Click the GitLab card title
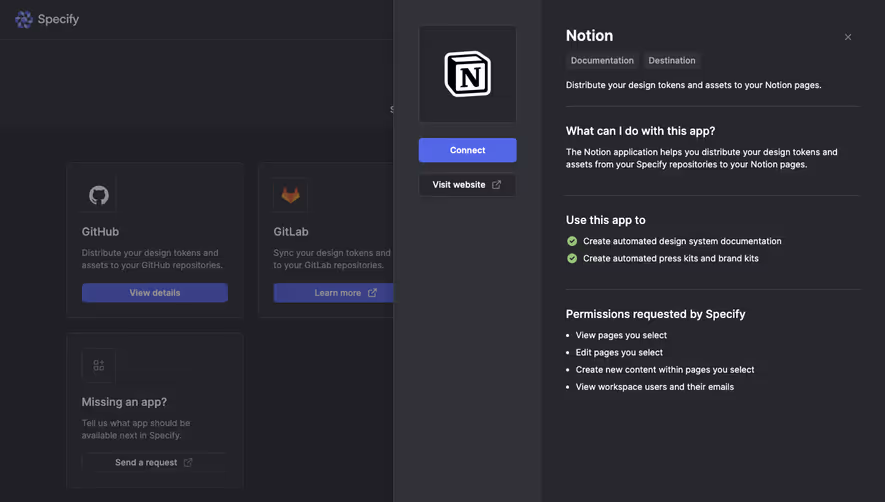 click(291, 232)
